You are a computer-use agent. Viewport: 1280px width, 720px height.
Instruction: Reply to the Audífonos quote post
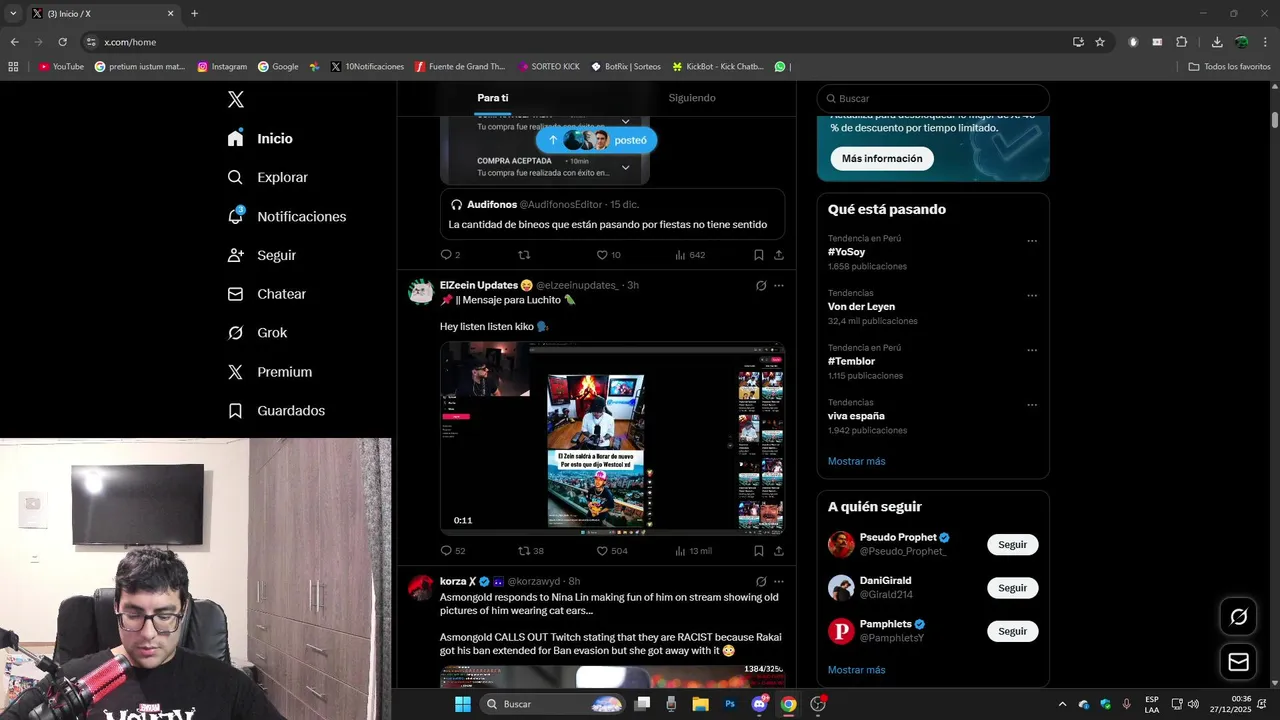[450, 255]
